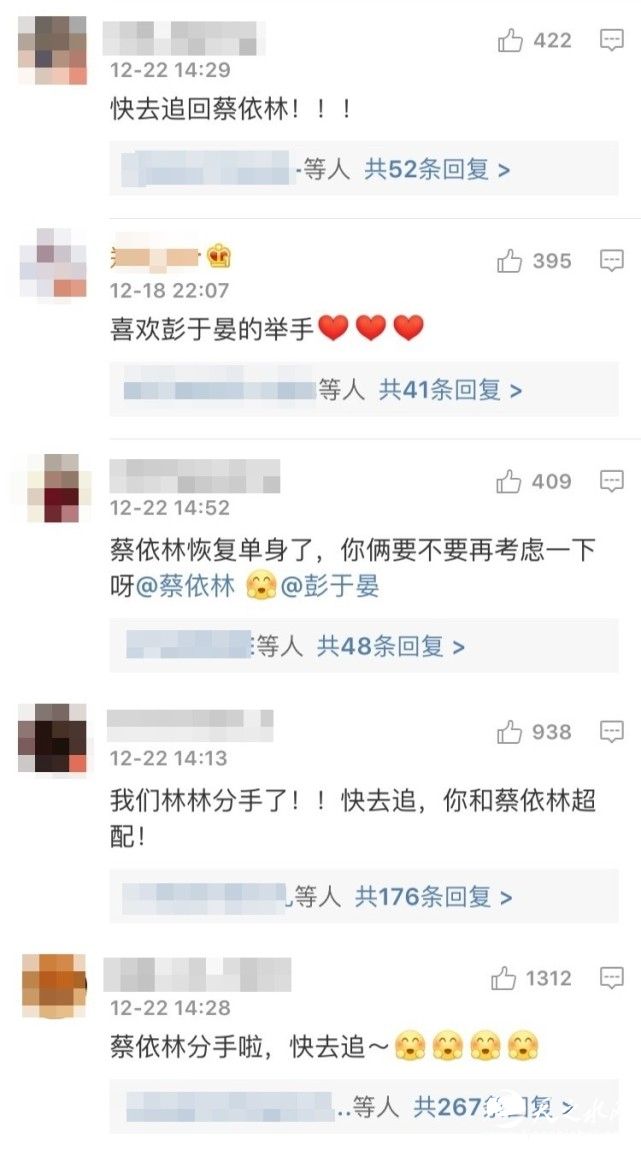Open reply bubble beside 422 likes
Screen dimensions: 641x1150
[612, 40]
